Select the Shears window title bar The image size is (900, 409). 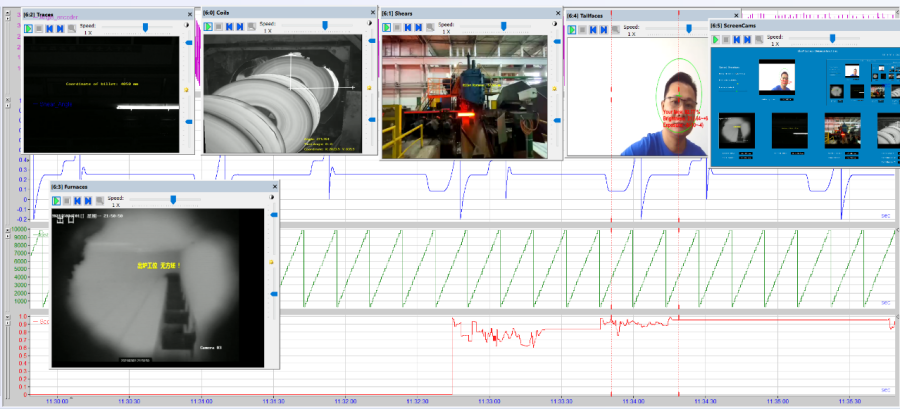coord(460,13)
